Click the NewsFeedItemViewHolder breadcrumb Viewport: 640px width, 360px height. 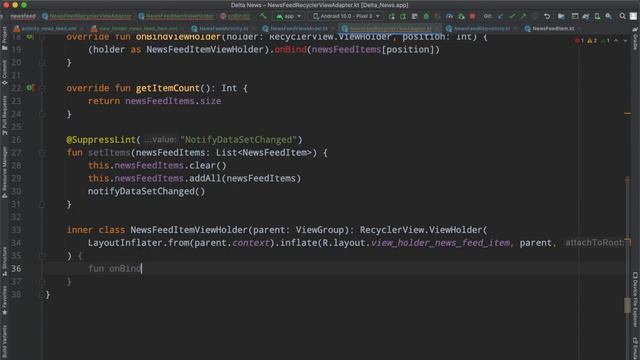[176, 16]
